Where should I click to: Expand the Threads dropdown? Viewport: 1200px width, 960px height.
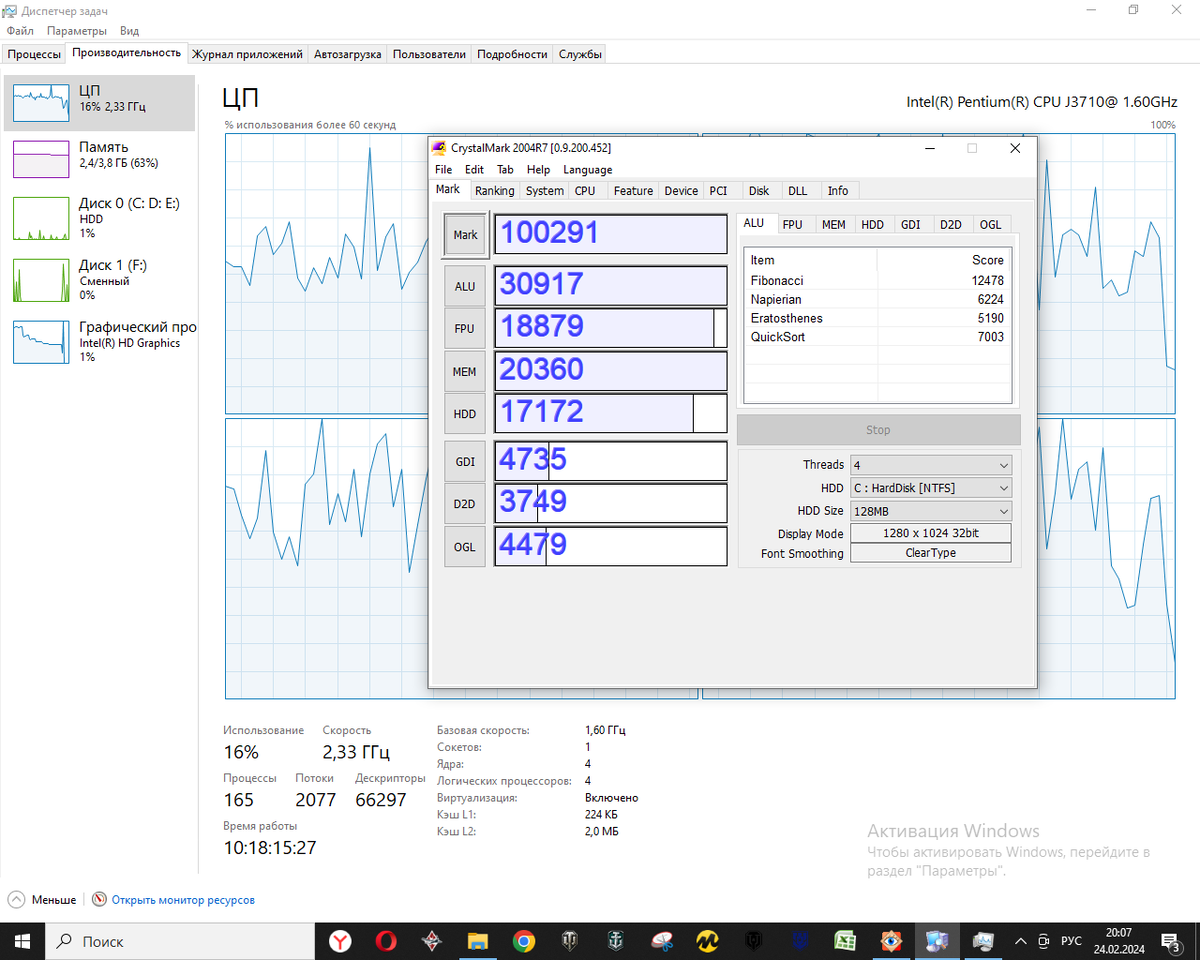pos(931,465)
